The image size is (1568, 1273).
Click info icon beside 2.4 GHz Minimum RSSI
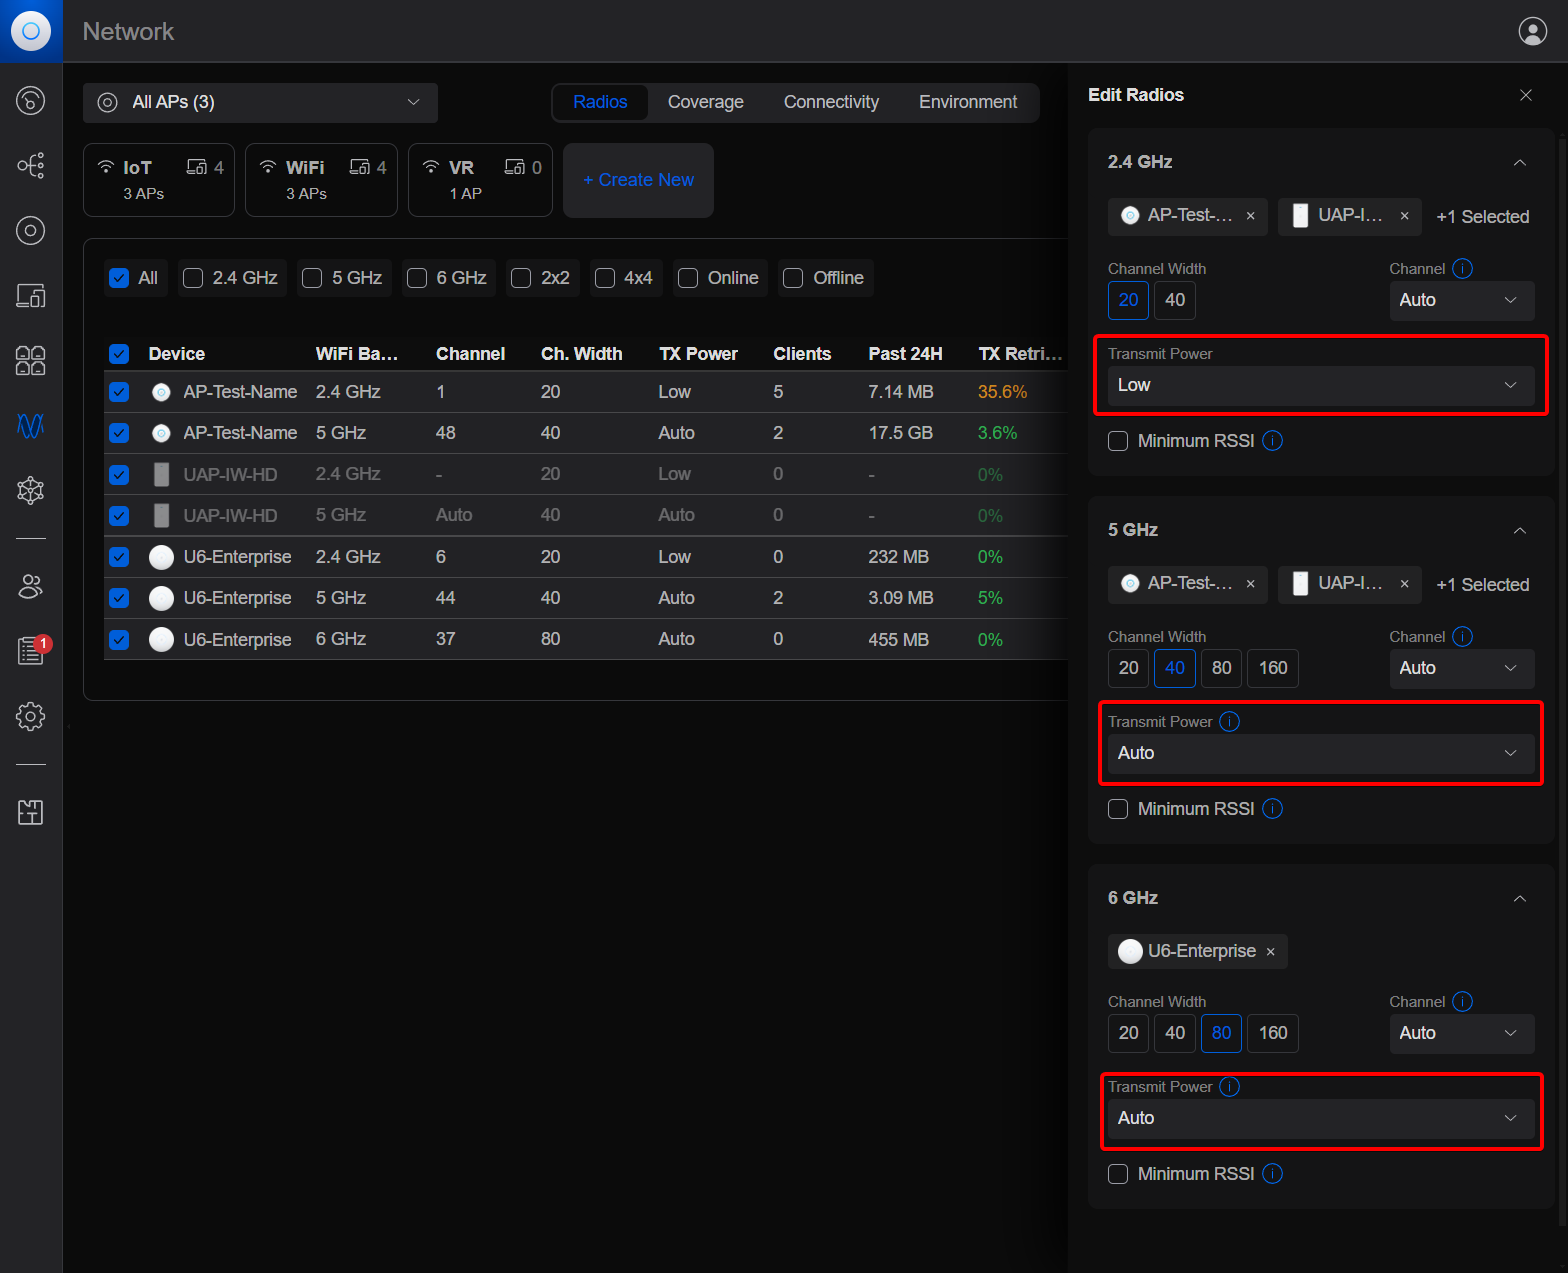(1272, 441)
